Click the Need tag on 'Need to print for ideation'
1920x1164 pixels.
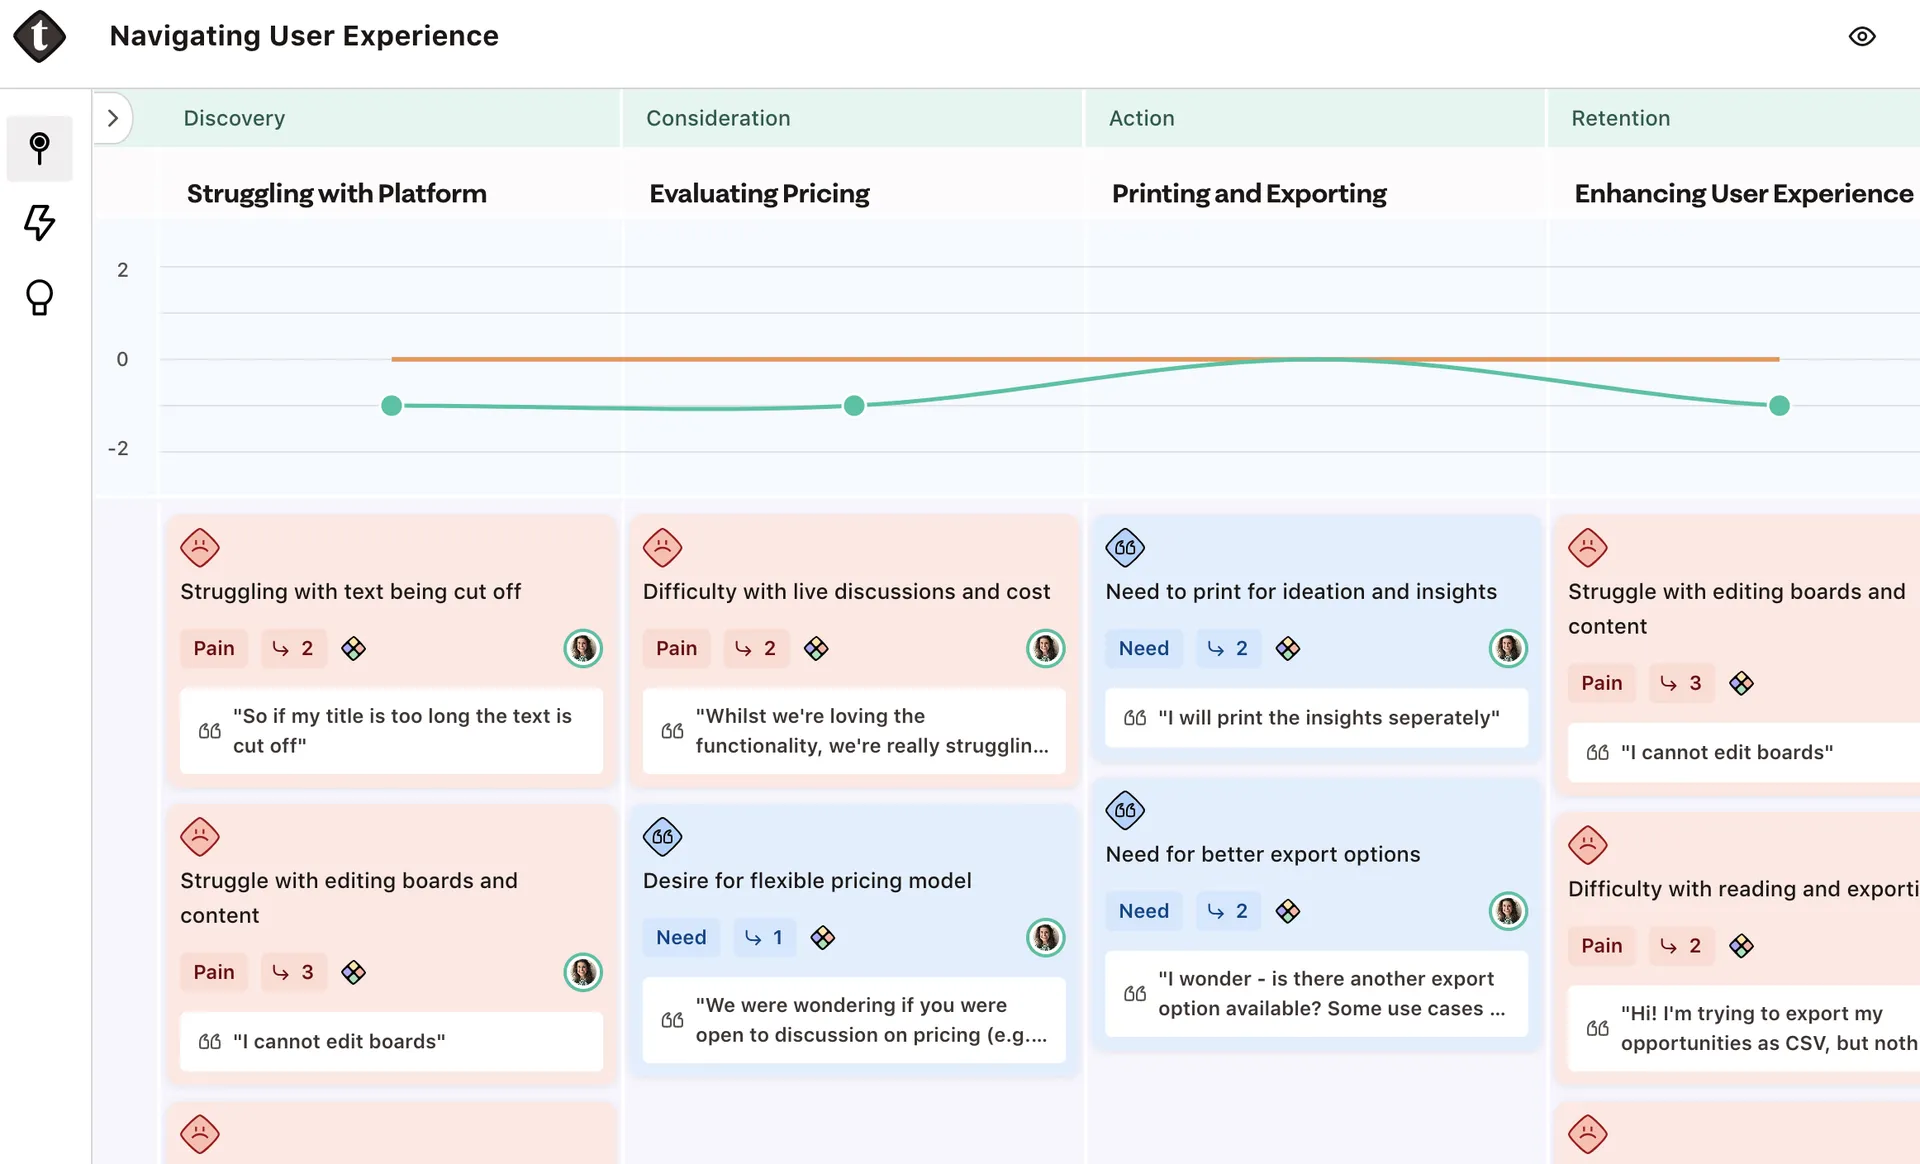pyautogui.click(x=1144, y=648)
